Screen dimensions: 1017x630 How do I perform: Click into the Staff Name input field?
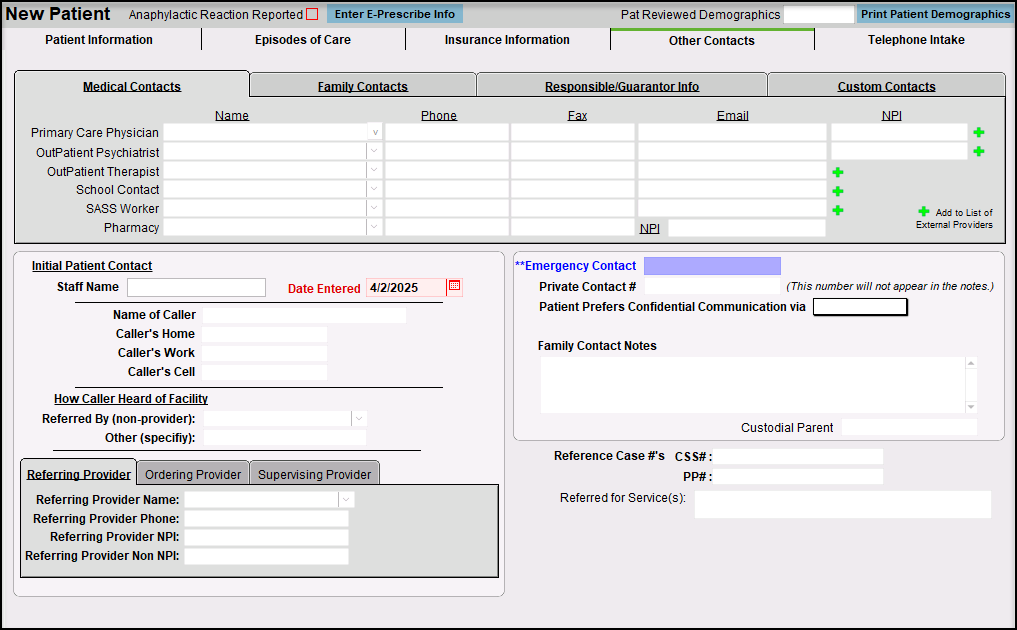196,288
